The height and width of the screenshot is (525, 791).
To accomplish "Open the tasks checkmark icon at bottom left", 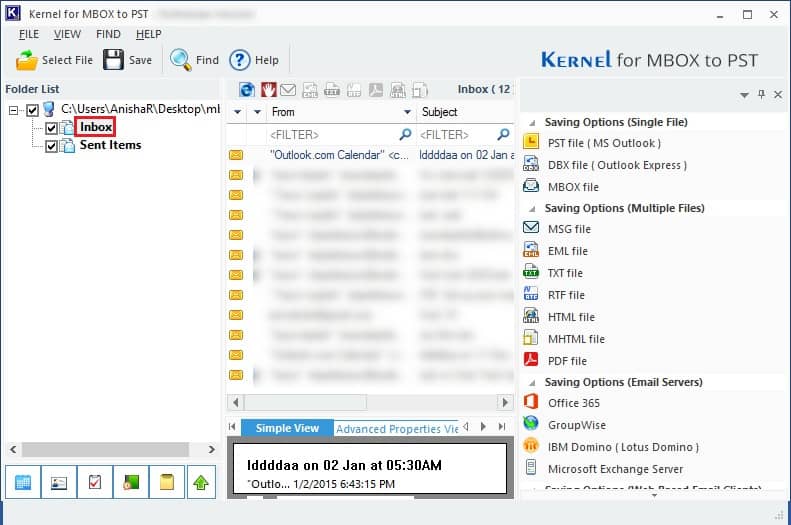I will pyautogui.click(x=95, y=482).
